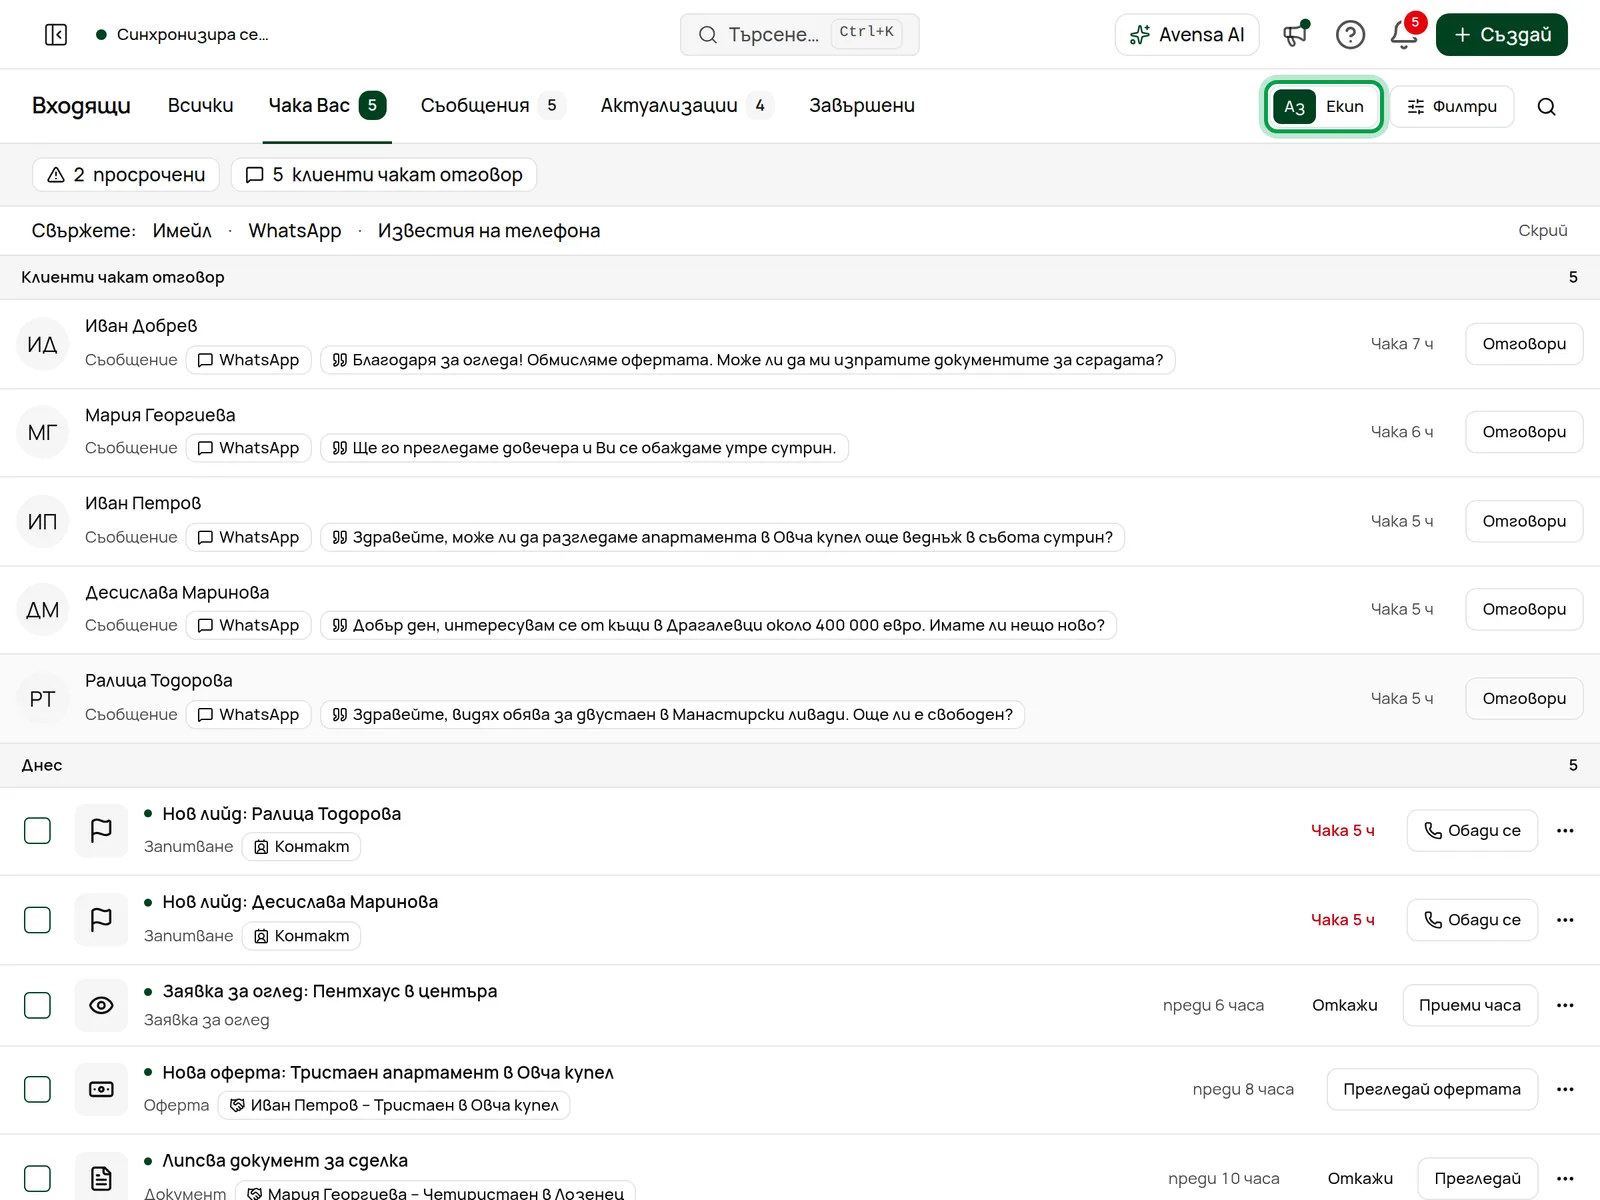Screen dimensions: 1600x1200
Task: Switch to the Завършени tab
Action: tap(862, 106)
